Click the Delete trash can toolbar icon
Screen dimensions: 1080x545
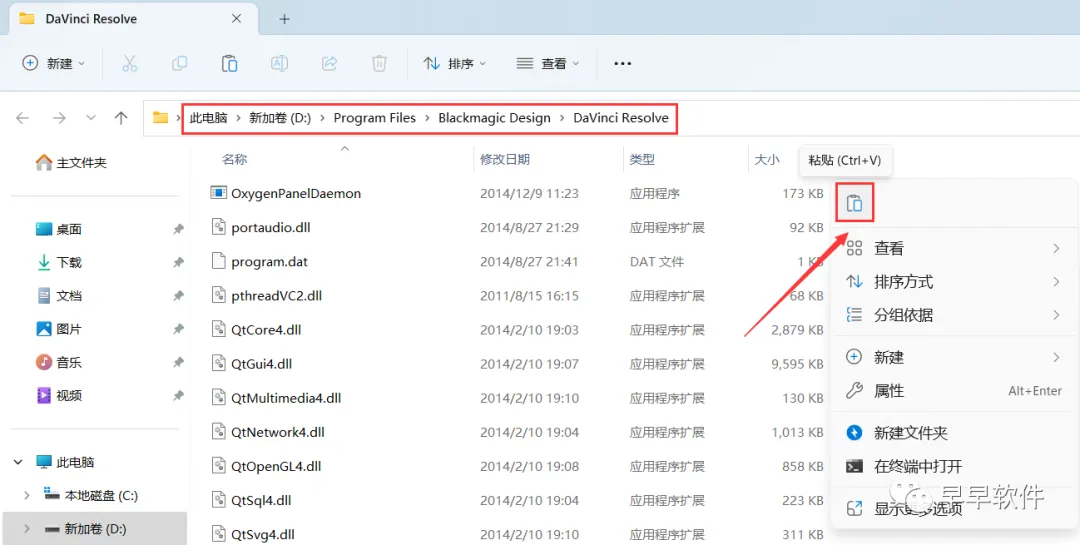379,63
